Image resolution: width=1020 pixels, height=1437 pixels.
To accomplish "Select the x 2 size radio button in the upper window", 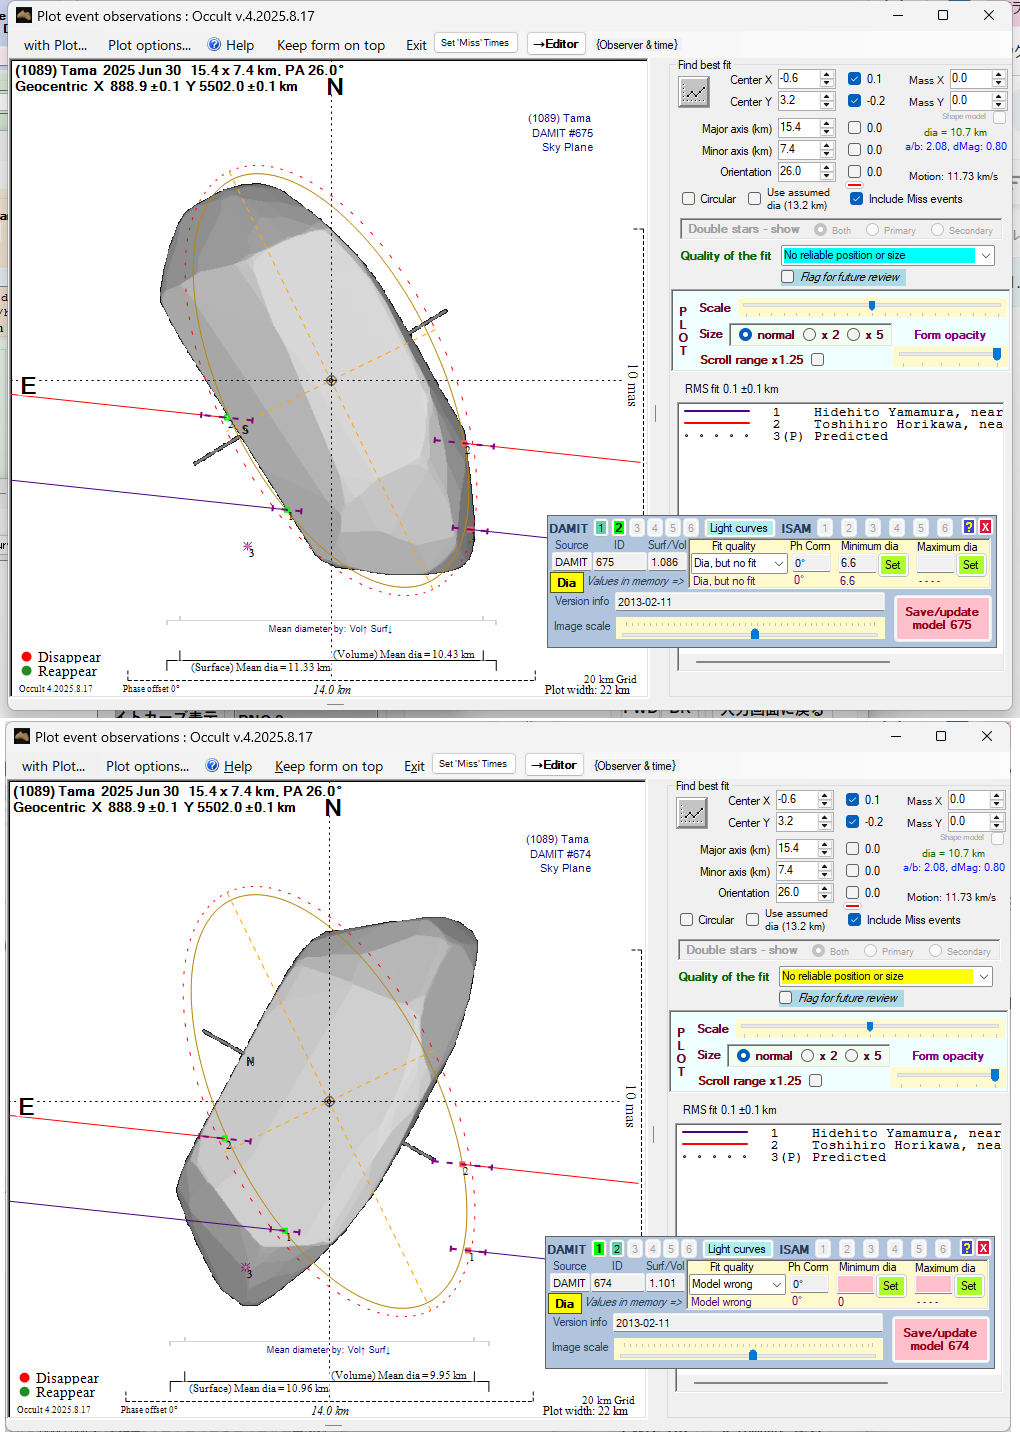I will 810,335.
